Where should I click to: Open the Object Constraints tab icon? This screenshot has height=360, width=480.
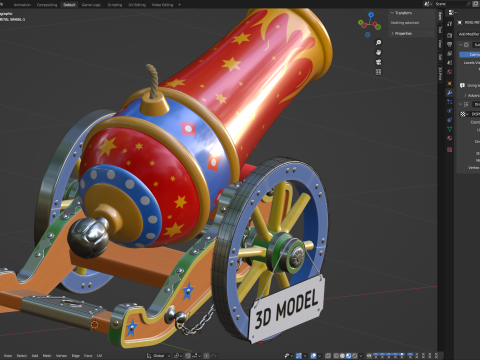click(449, 120)
